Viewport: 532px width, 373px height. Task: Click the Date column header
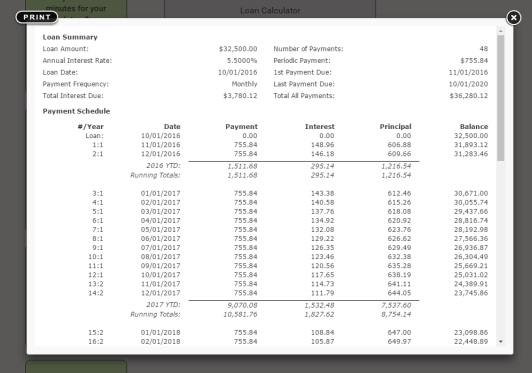(172, 127)
